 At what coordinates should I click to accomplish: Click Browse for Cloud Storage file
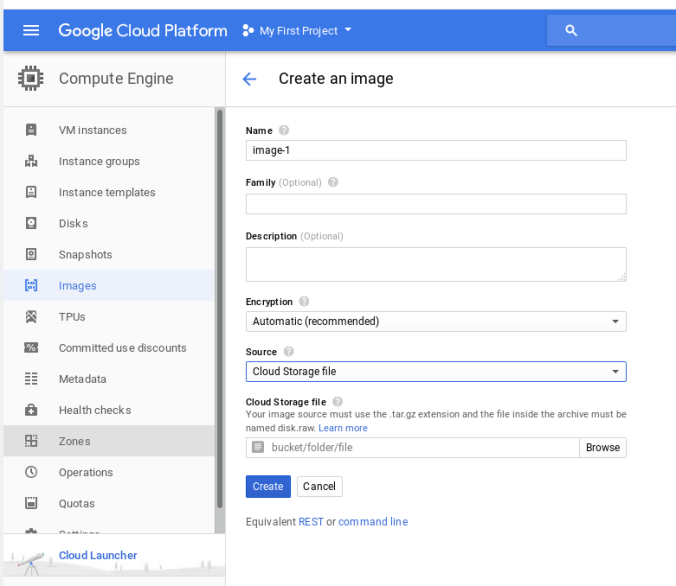(602, 447)
